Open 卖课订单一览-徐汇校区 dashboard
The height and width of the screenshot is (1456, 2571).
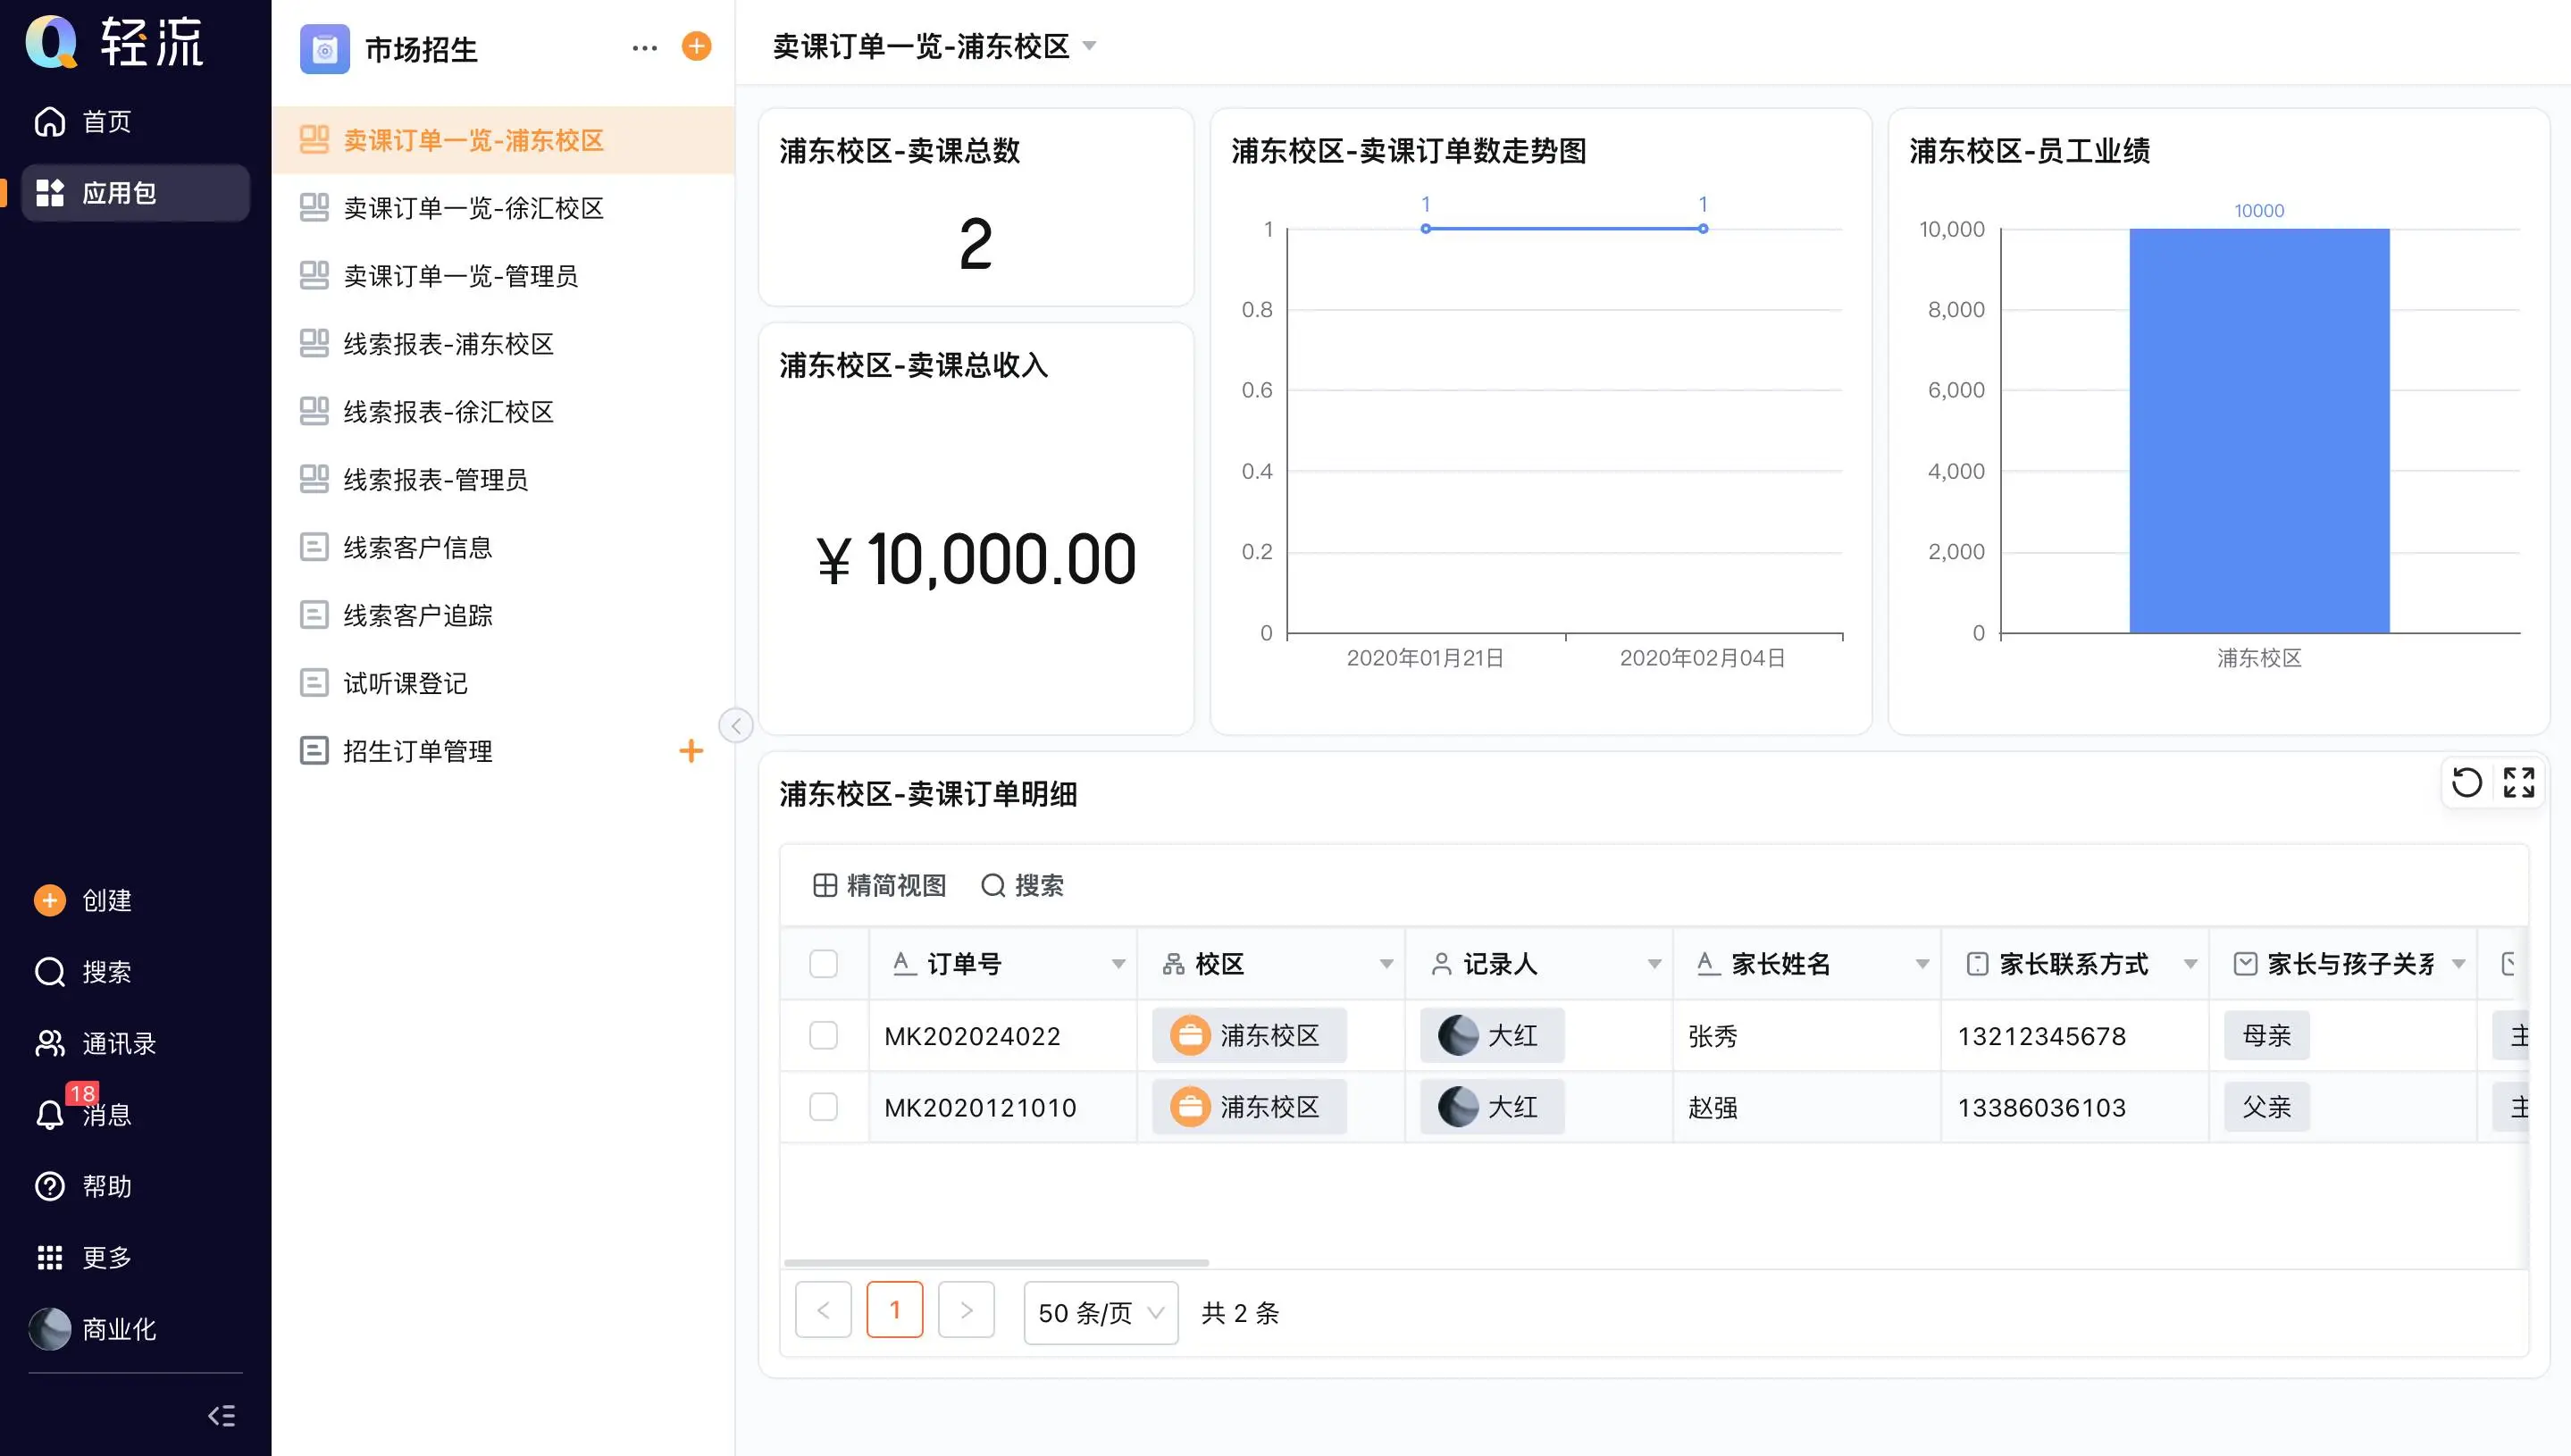[503, 208]
